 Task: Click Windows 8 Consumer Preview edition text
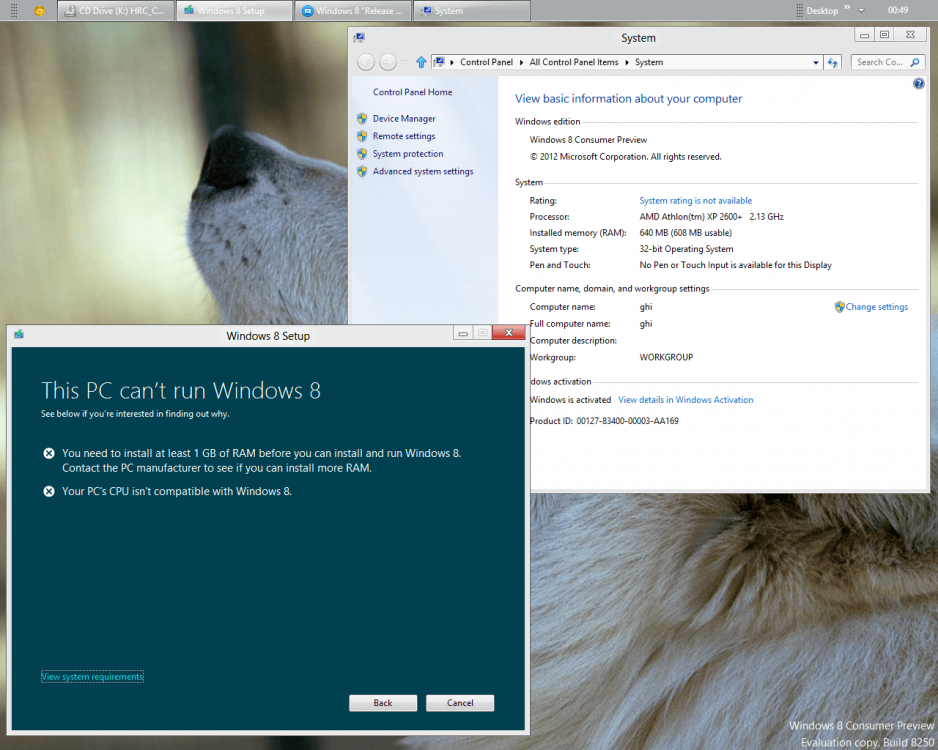pyautogui.click(x=588, y=139)
